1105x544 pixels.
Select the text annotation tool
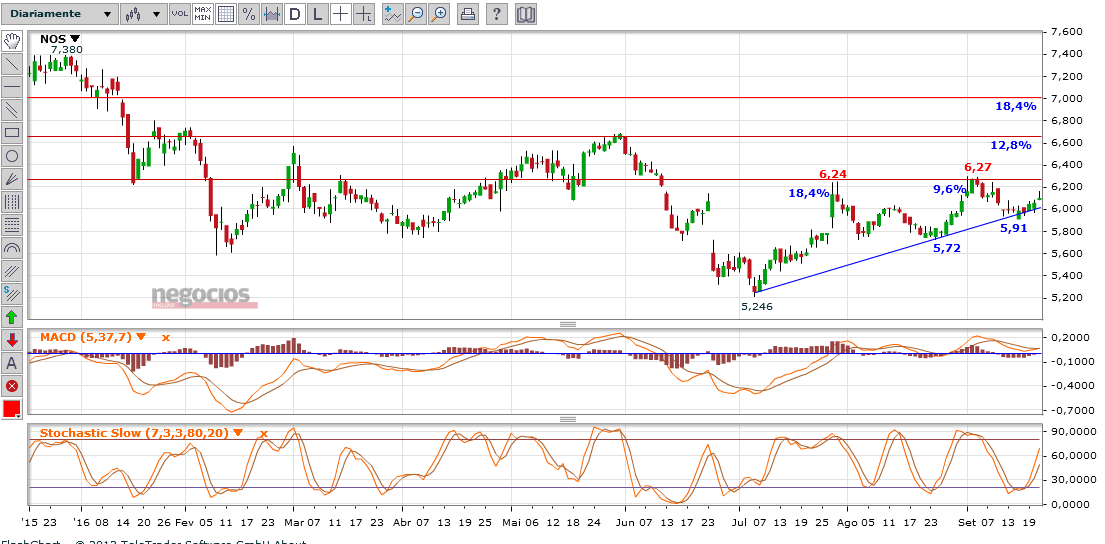12,362
